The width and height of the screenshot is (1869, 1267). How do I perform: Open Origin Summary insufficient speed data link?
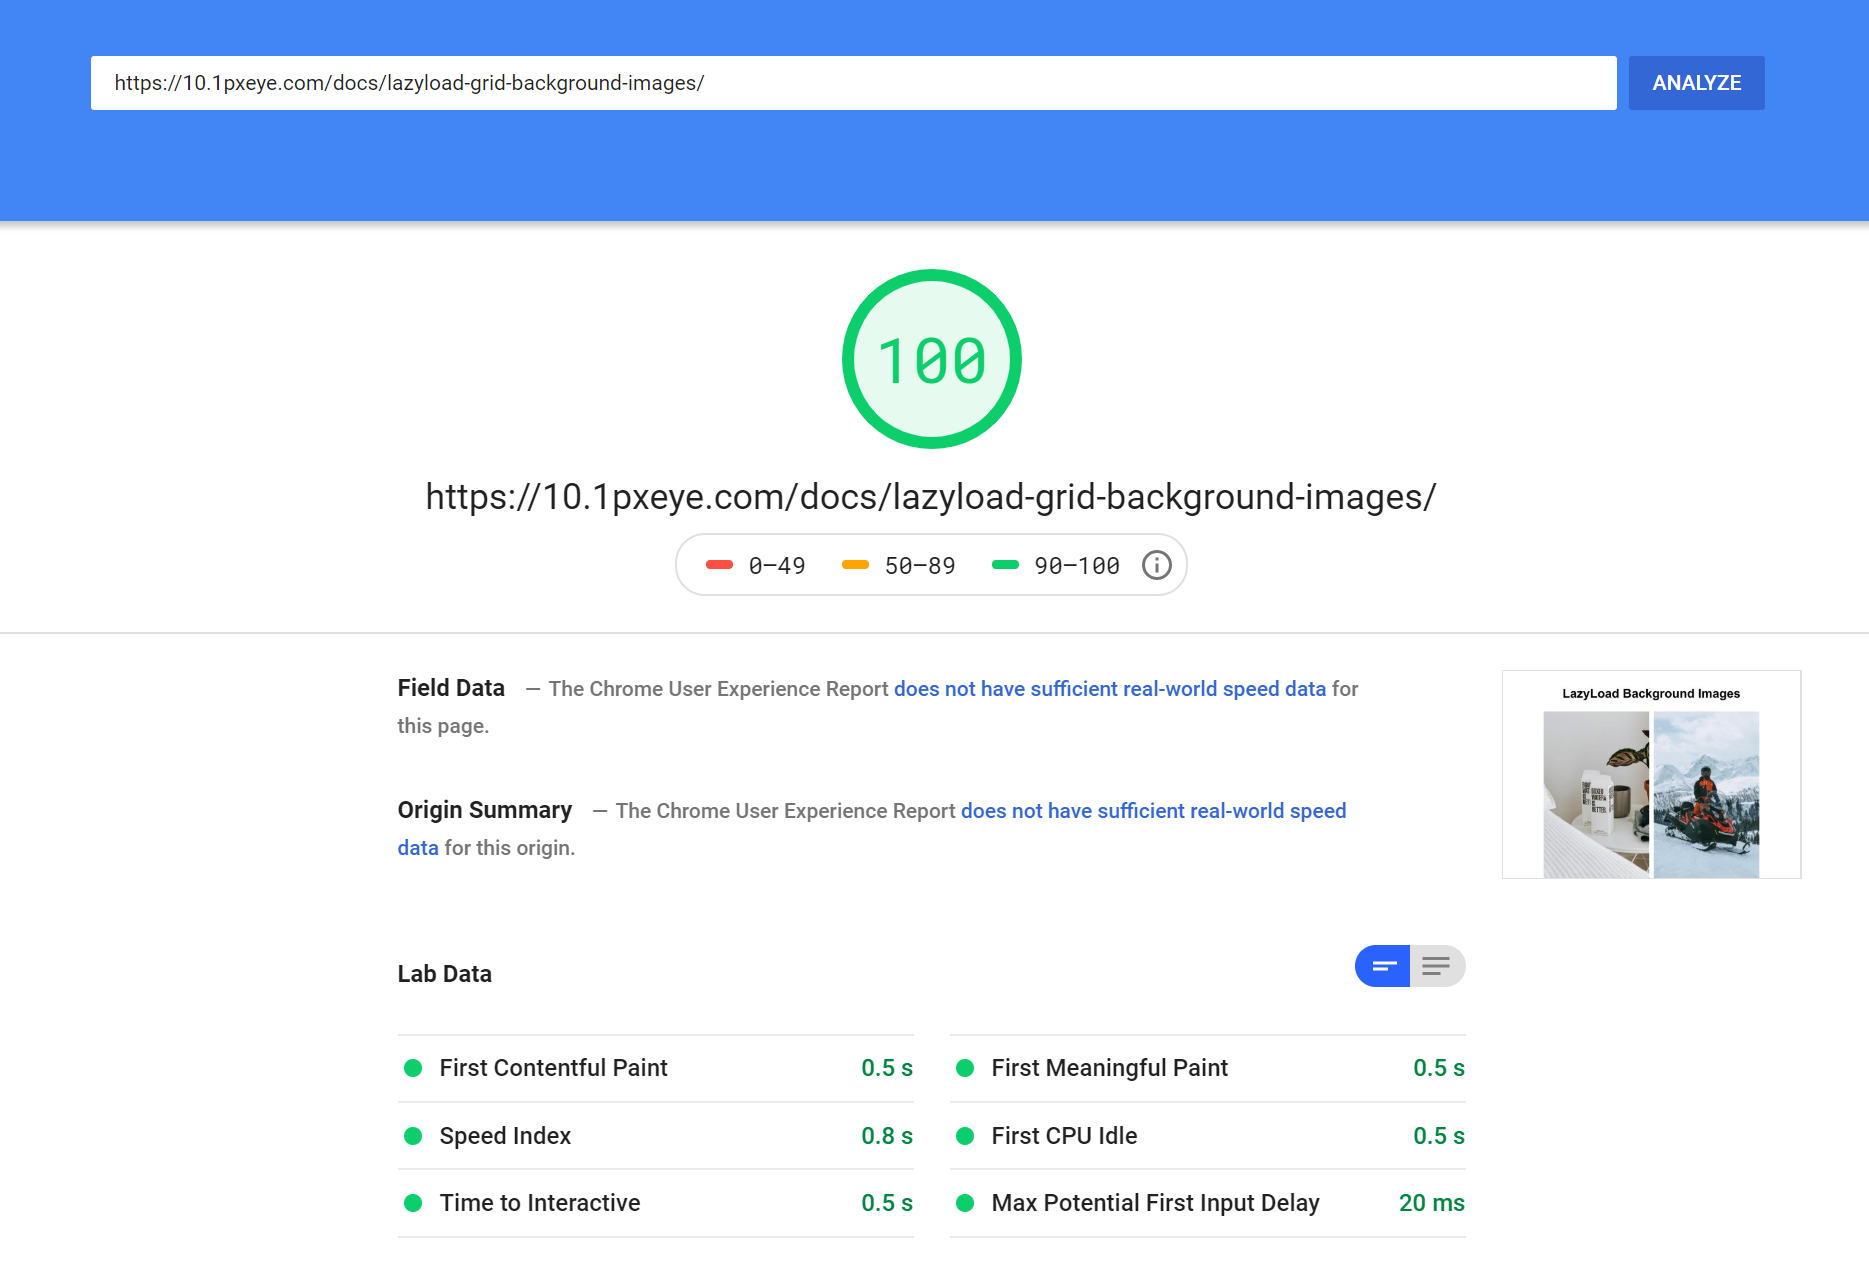[x=1152, y=811]
